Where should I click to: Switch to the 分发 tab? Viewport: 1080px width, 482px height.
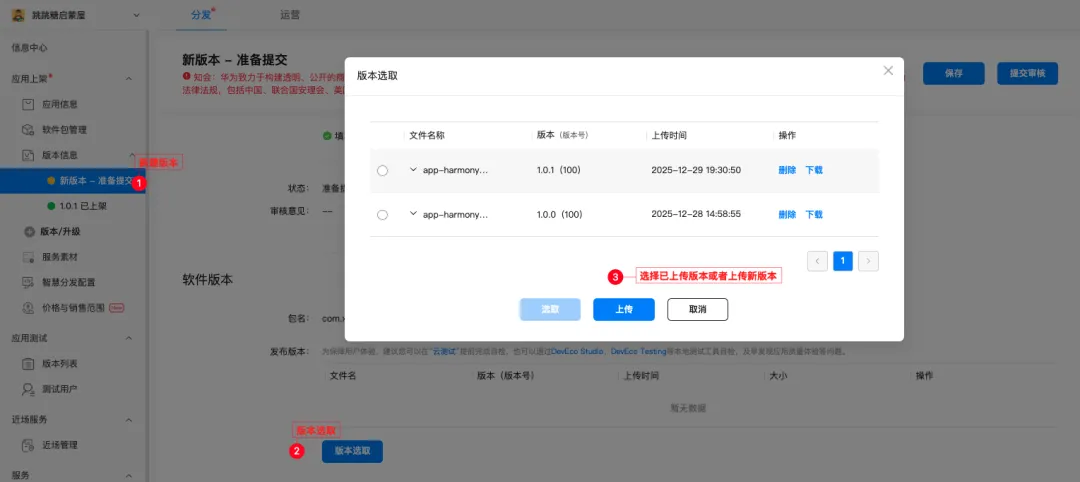201,15
